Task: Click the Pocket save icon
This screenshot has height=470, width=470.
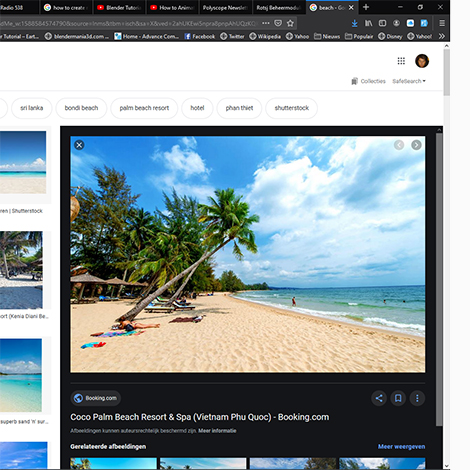Action: pyautogui.click(x=278, y=23)
